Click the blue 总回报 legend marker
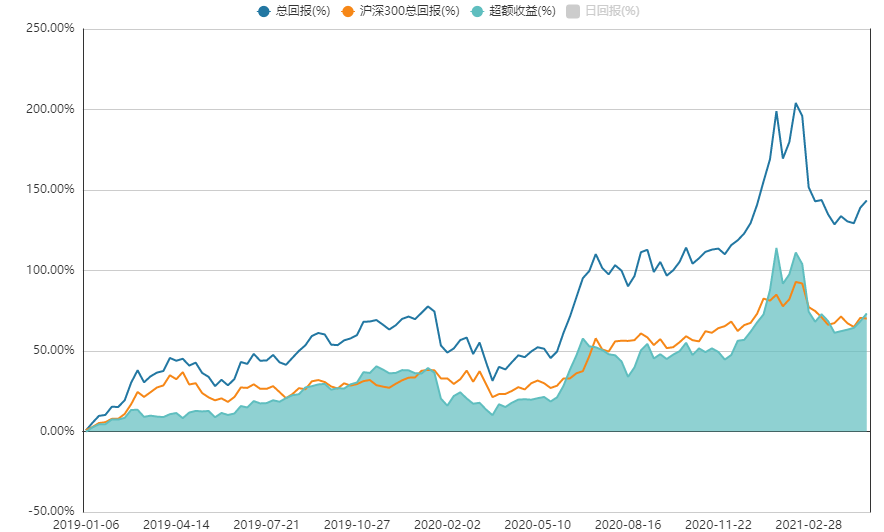Screen dimensions: 884x532 point(263,11)
